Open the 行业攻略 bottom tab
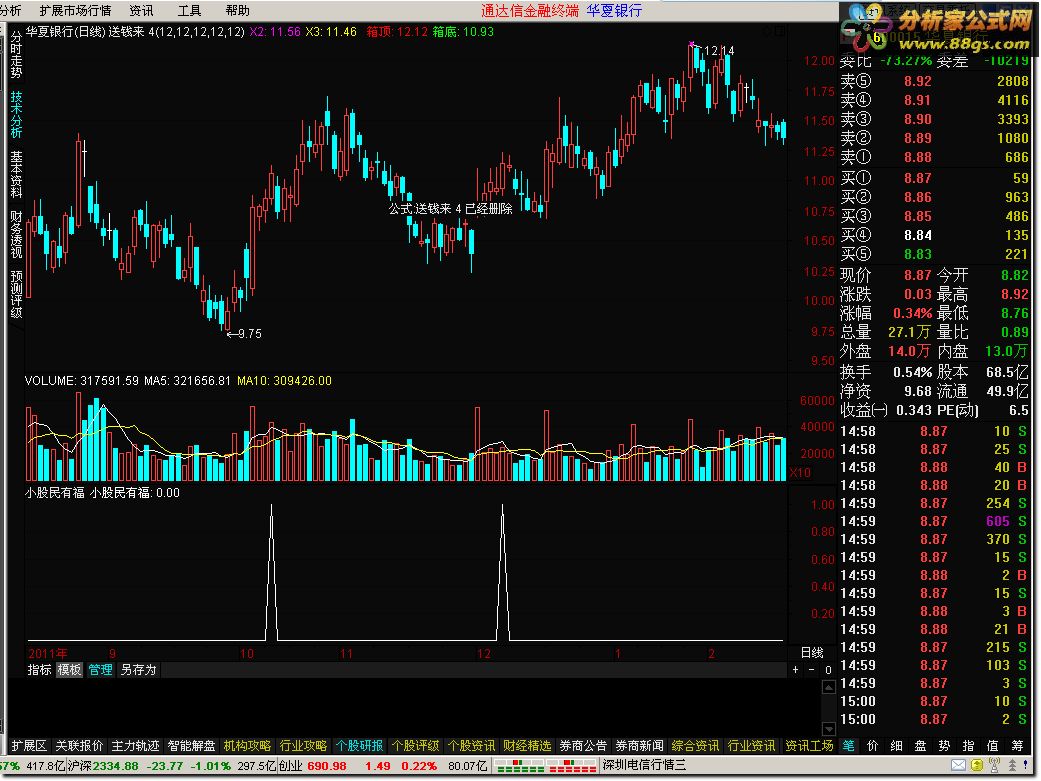The width and height of the screenshot is (1041, 781). click(303, 746)
